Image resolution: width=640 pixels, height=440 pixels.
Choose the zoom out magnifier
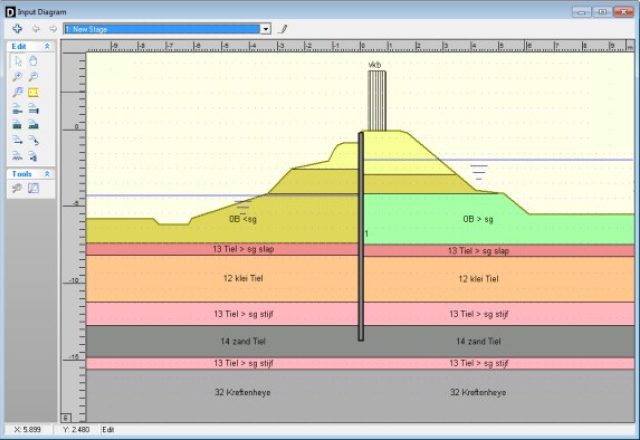[x=33, y=77]
